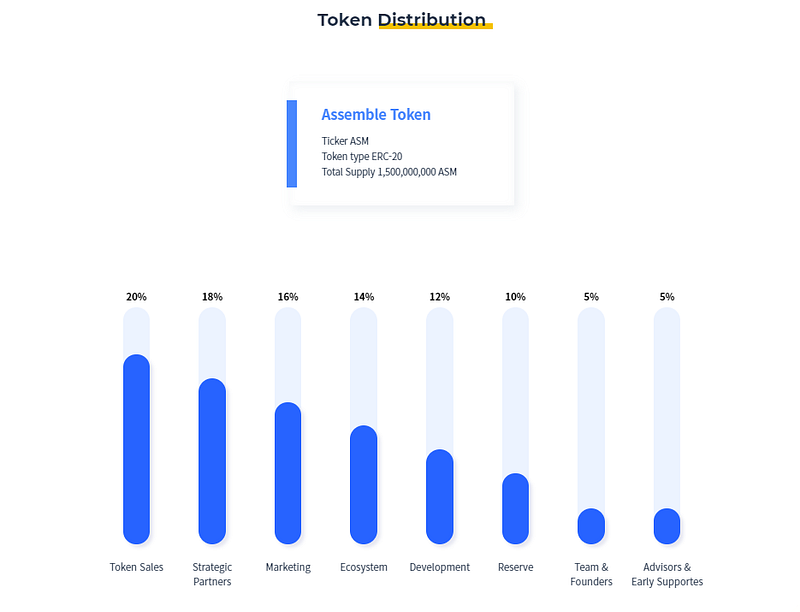The width and height of the screenshot is (800, 612).
Task: Click the Advisors & Early Supportes bar
Action: [x=667, y=526]
